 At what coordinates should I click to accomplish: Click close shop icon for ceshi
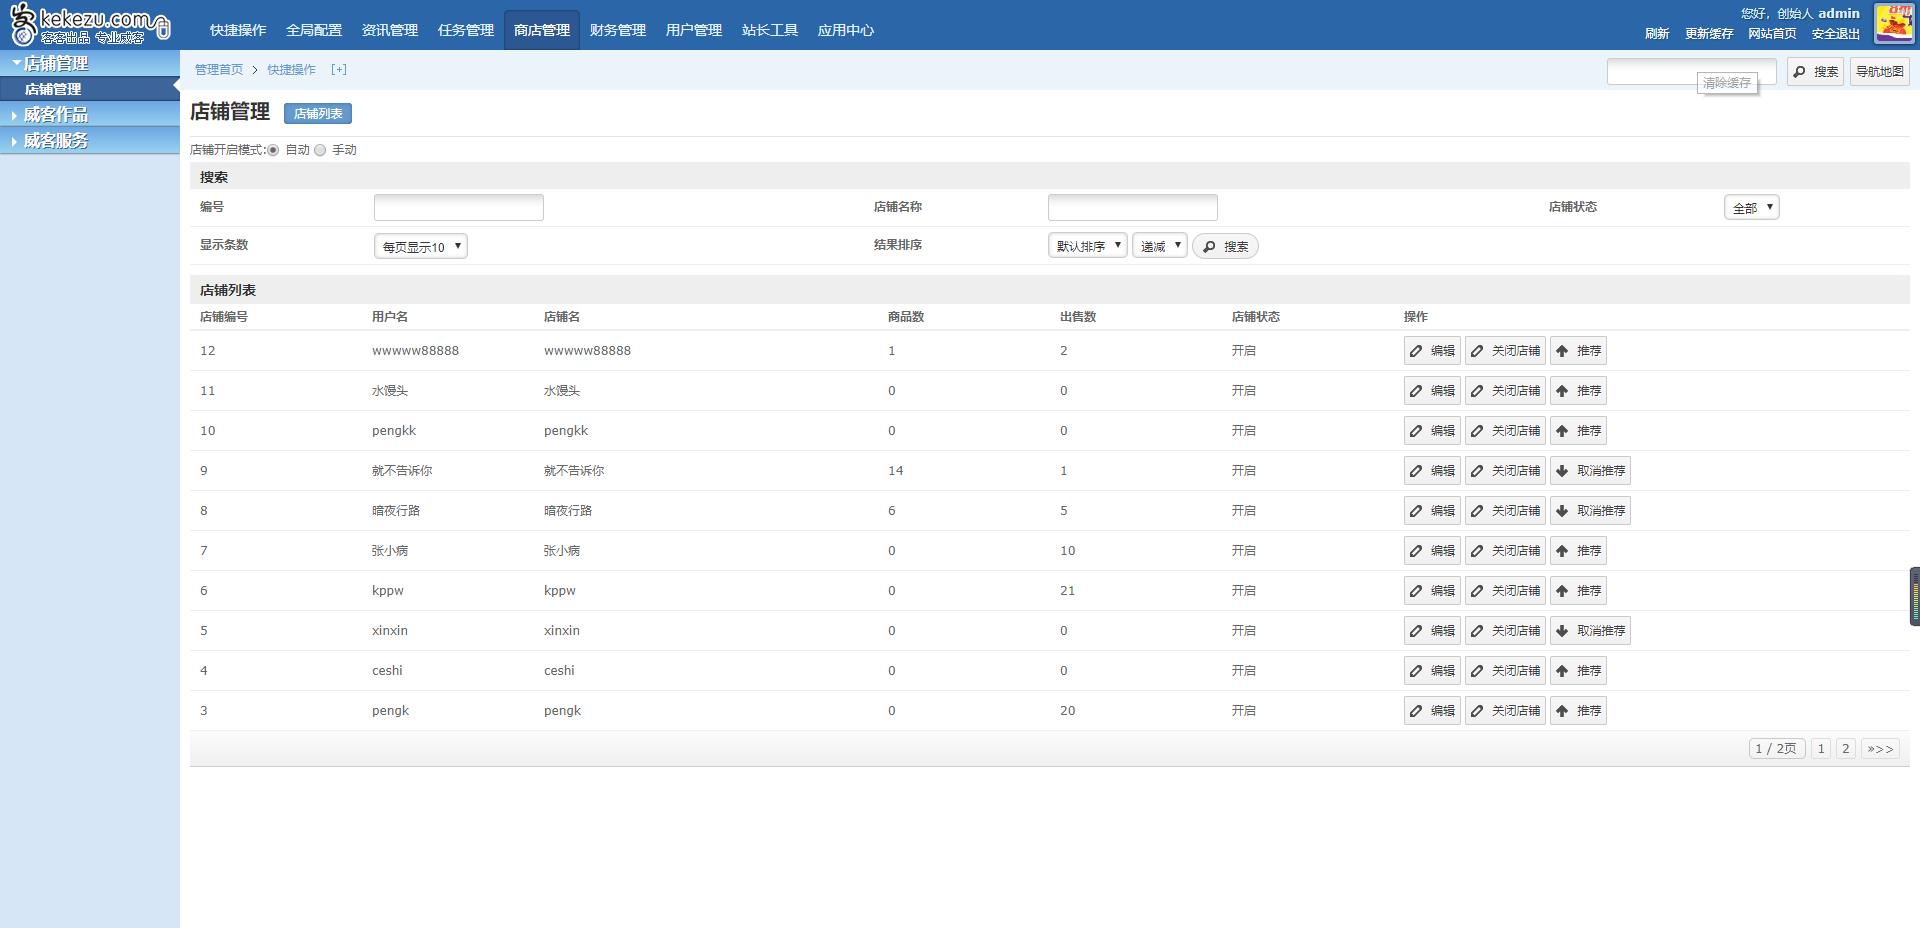click(1477, 671)
